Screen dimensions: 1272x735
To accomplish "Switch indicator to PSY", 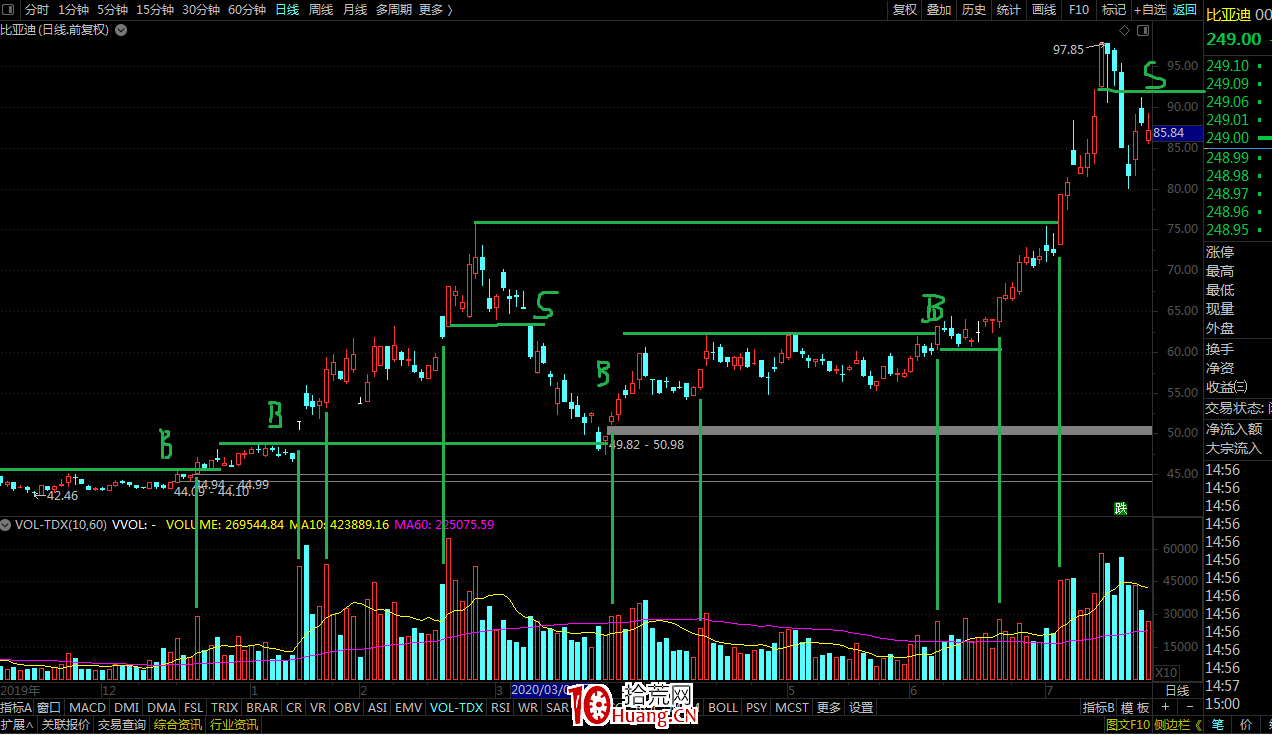I will click(x=757, y=707).
